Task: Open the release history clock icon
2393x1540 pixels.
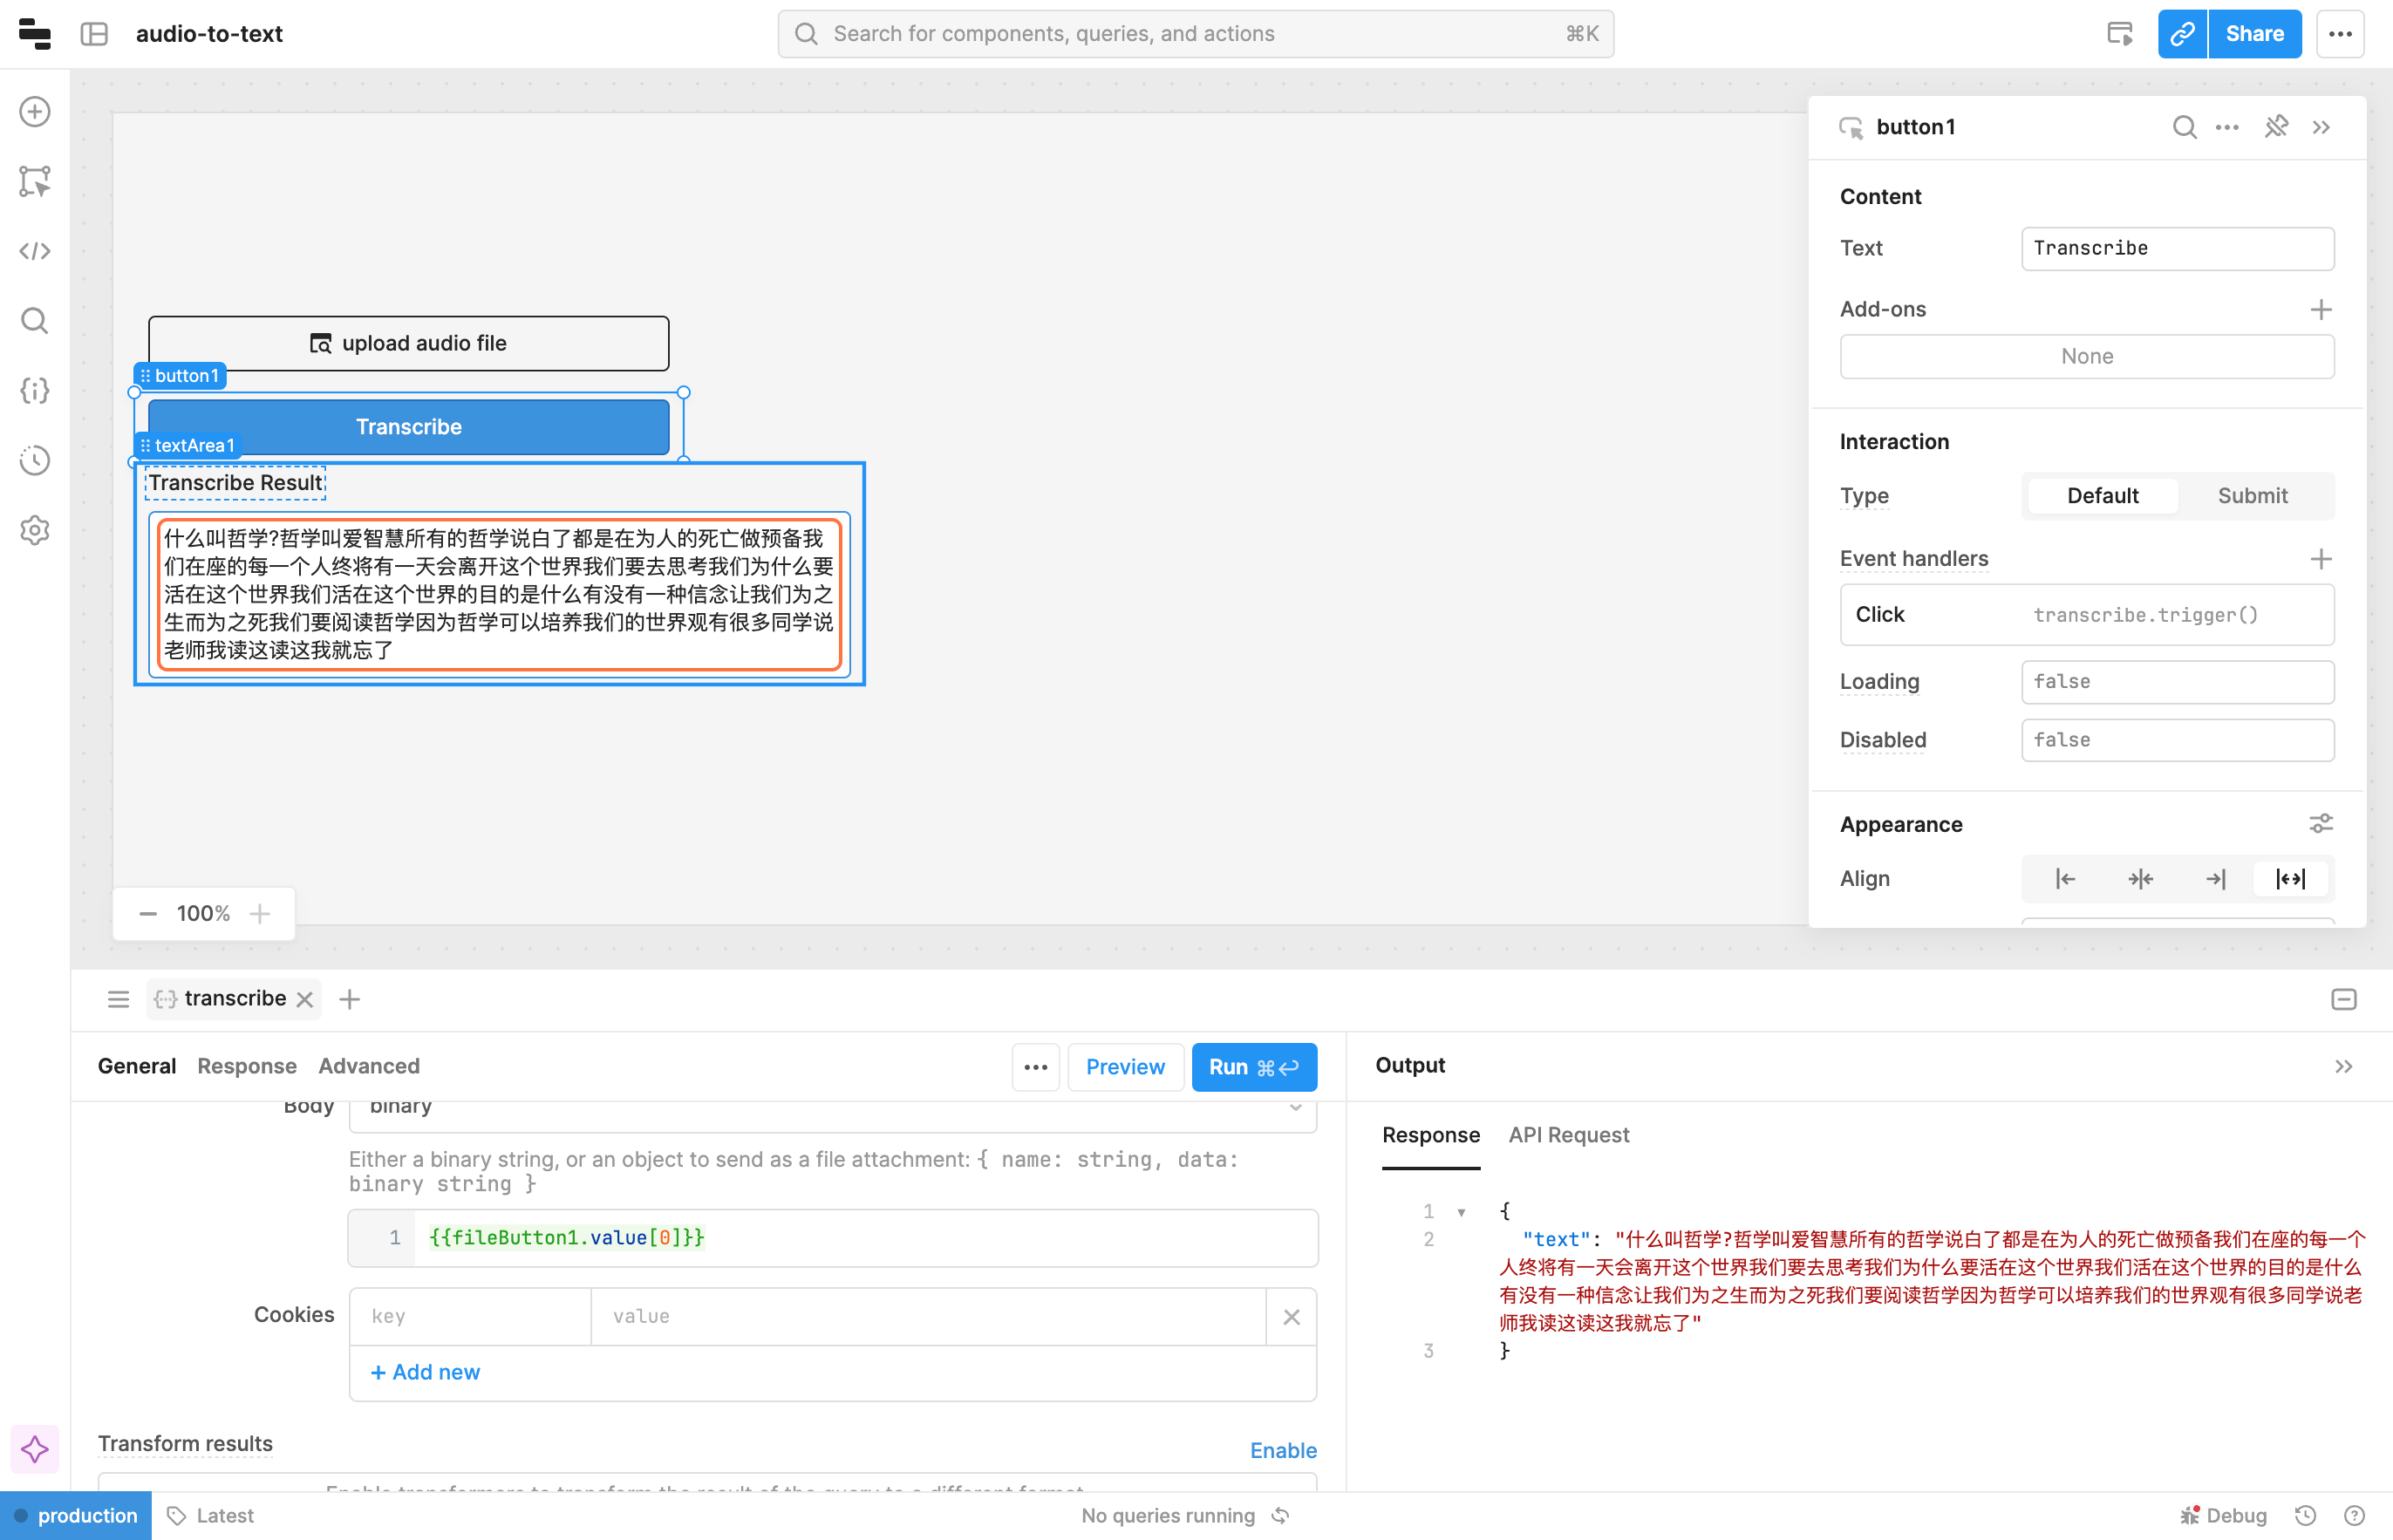Action: pos(35,460)
